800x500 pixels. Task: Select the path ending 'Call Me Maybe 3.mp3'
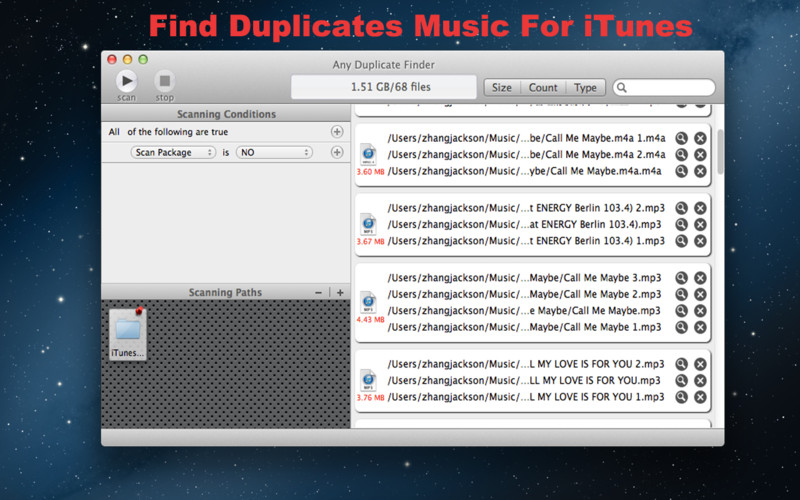(x=524, y=278)
